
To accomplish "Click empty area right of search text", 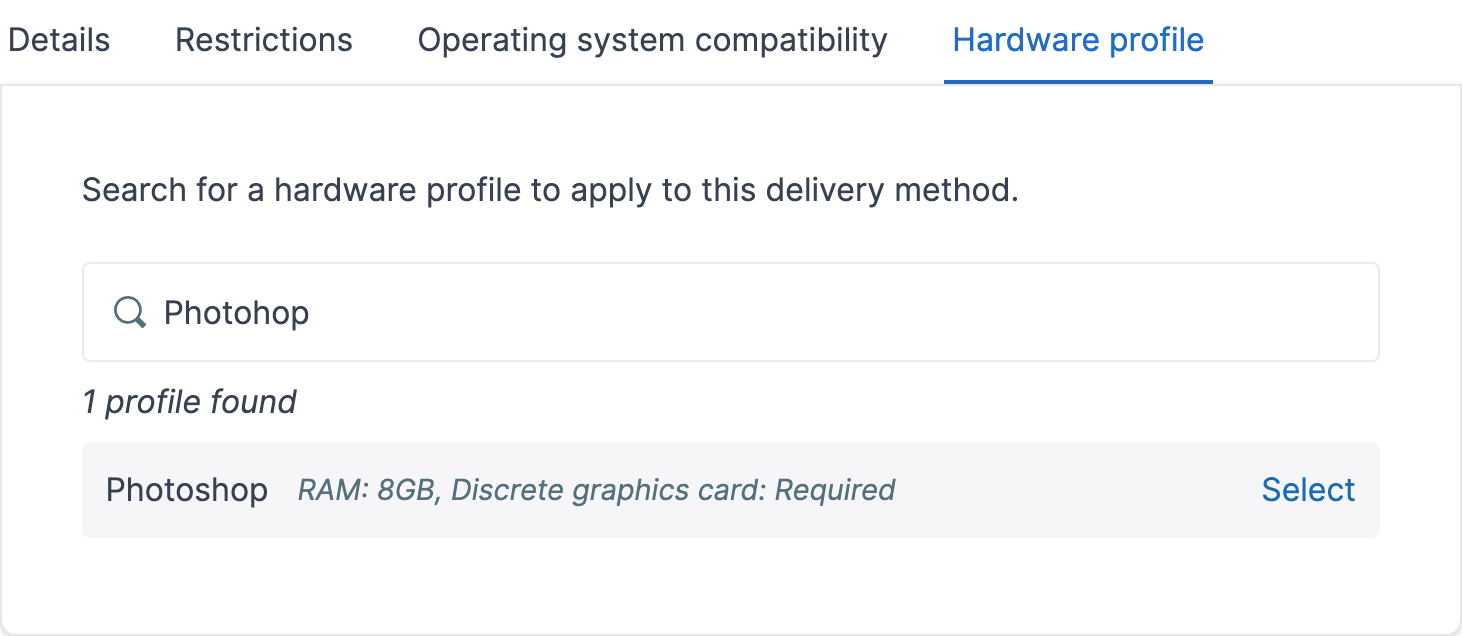I will (x=850, y=312).
